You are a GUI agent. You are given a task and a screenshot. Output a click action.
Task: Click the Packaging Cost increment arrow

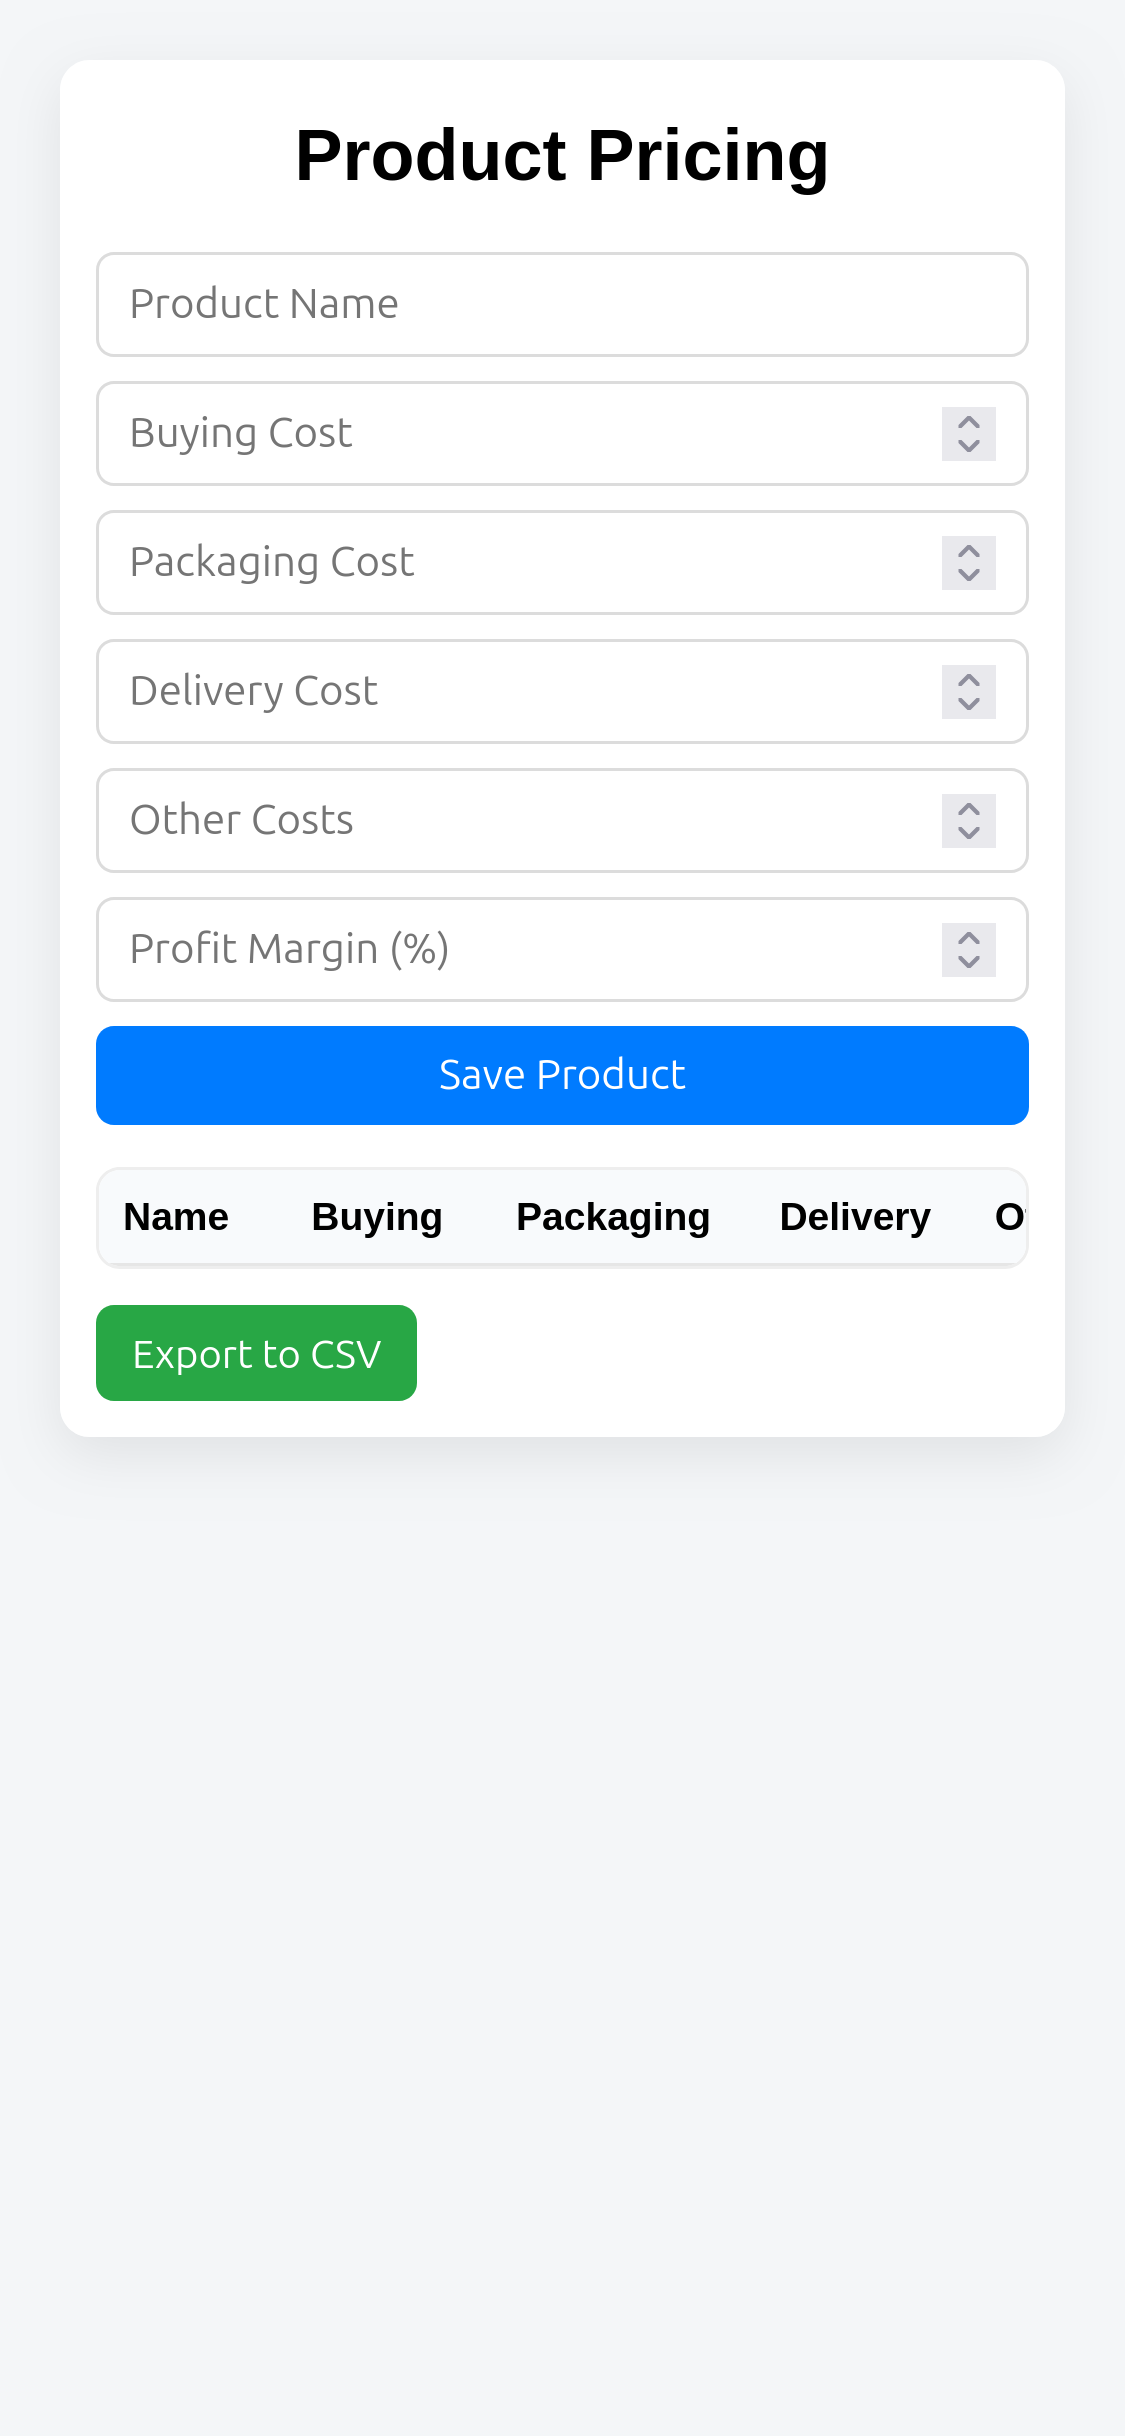click(x=968, y=551)
